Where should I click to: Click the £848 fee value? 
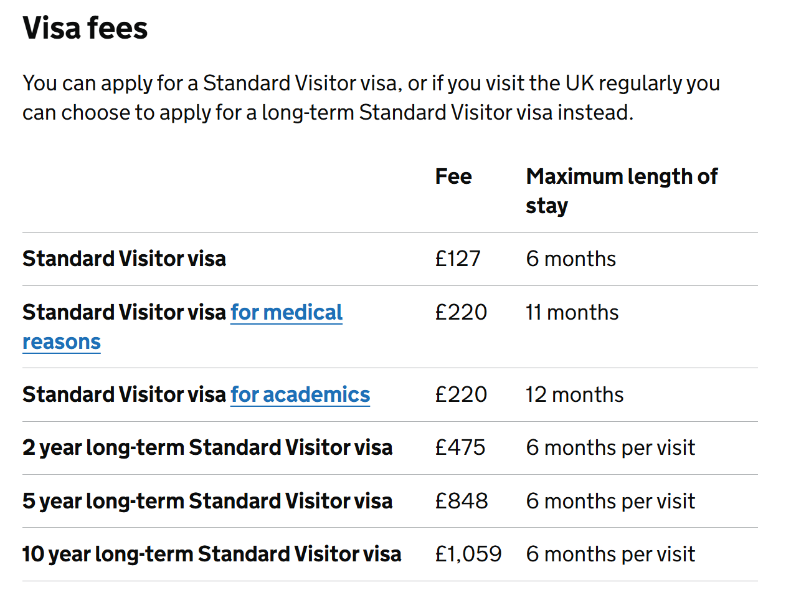point(461,501)
